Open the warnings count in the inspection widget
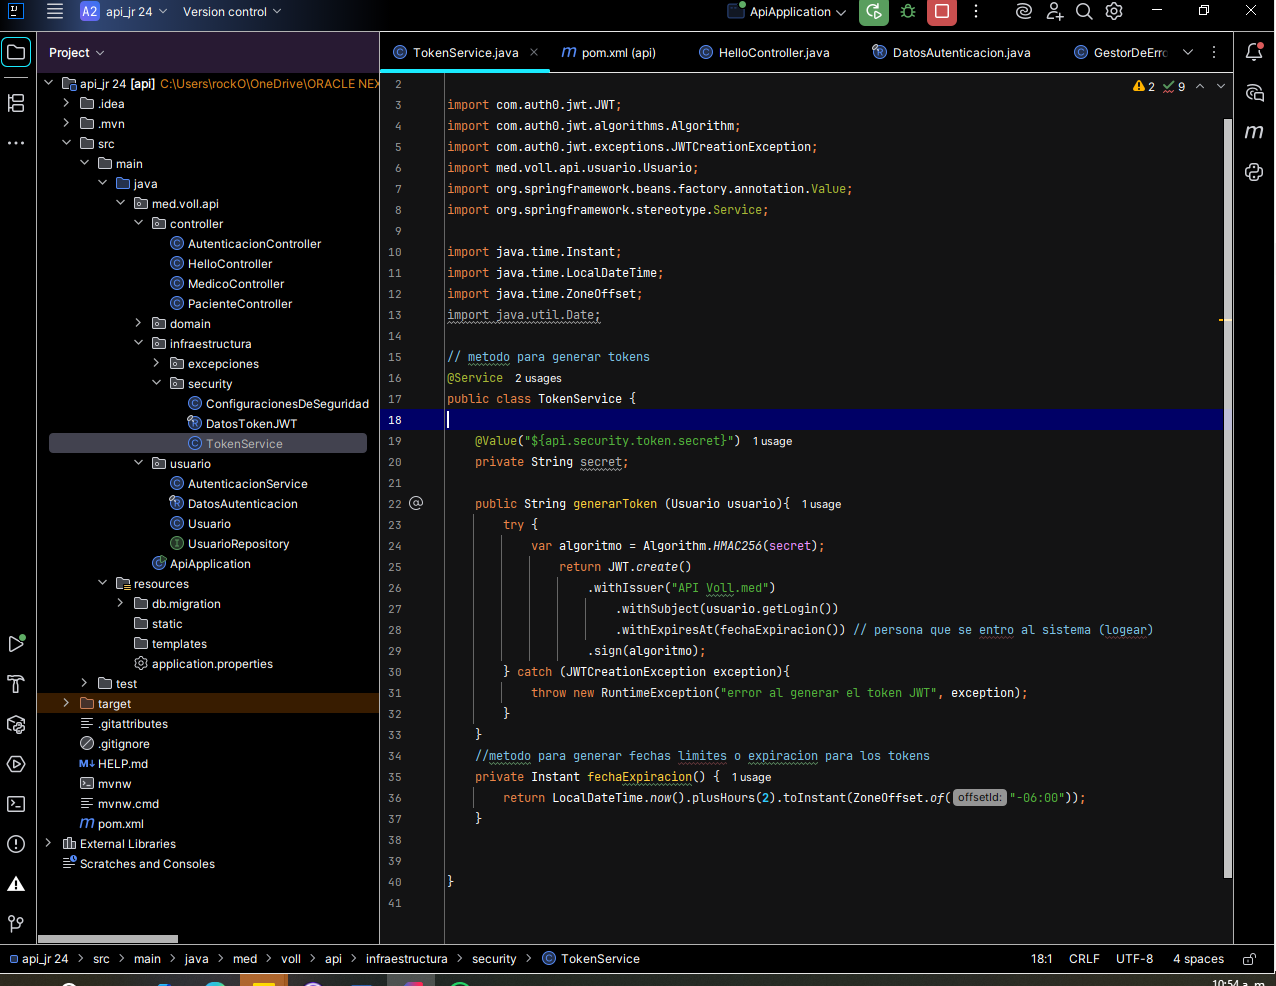 (x=1144, y=87)
